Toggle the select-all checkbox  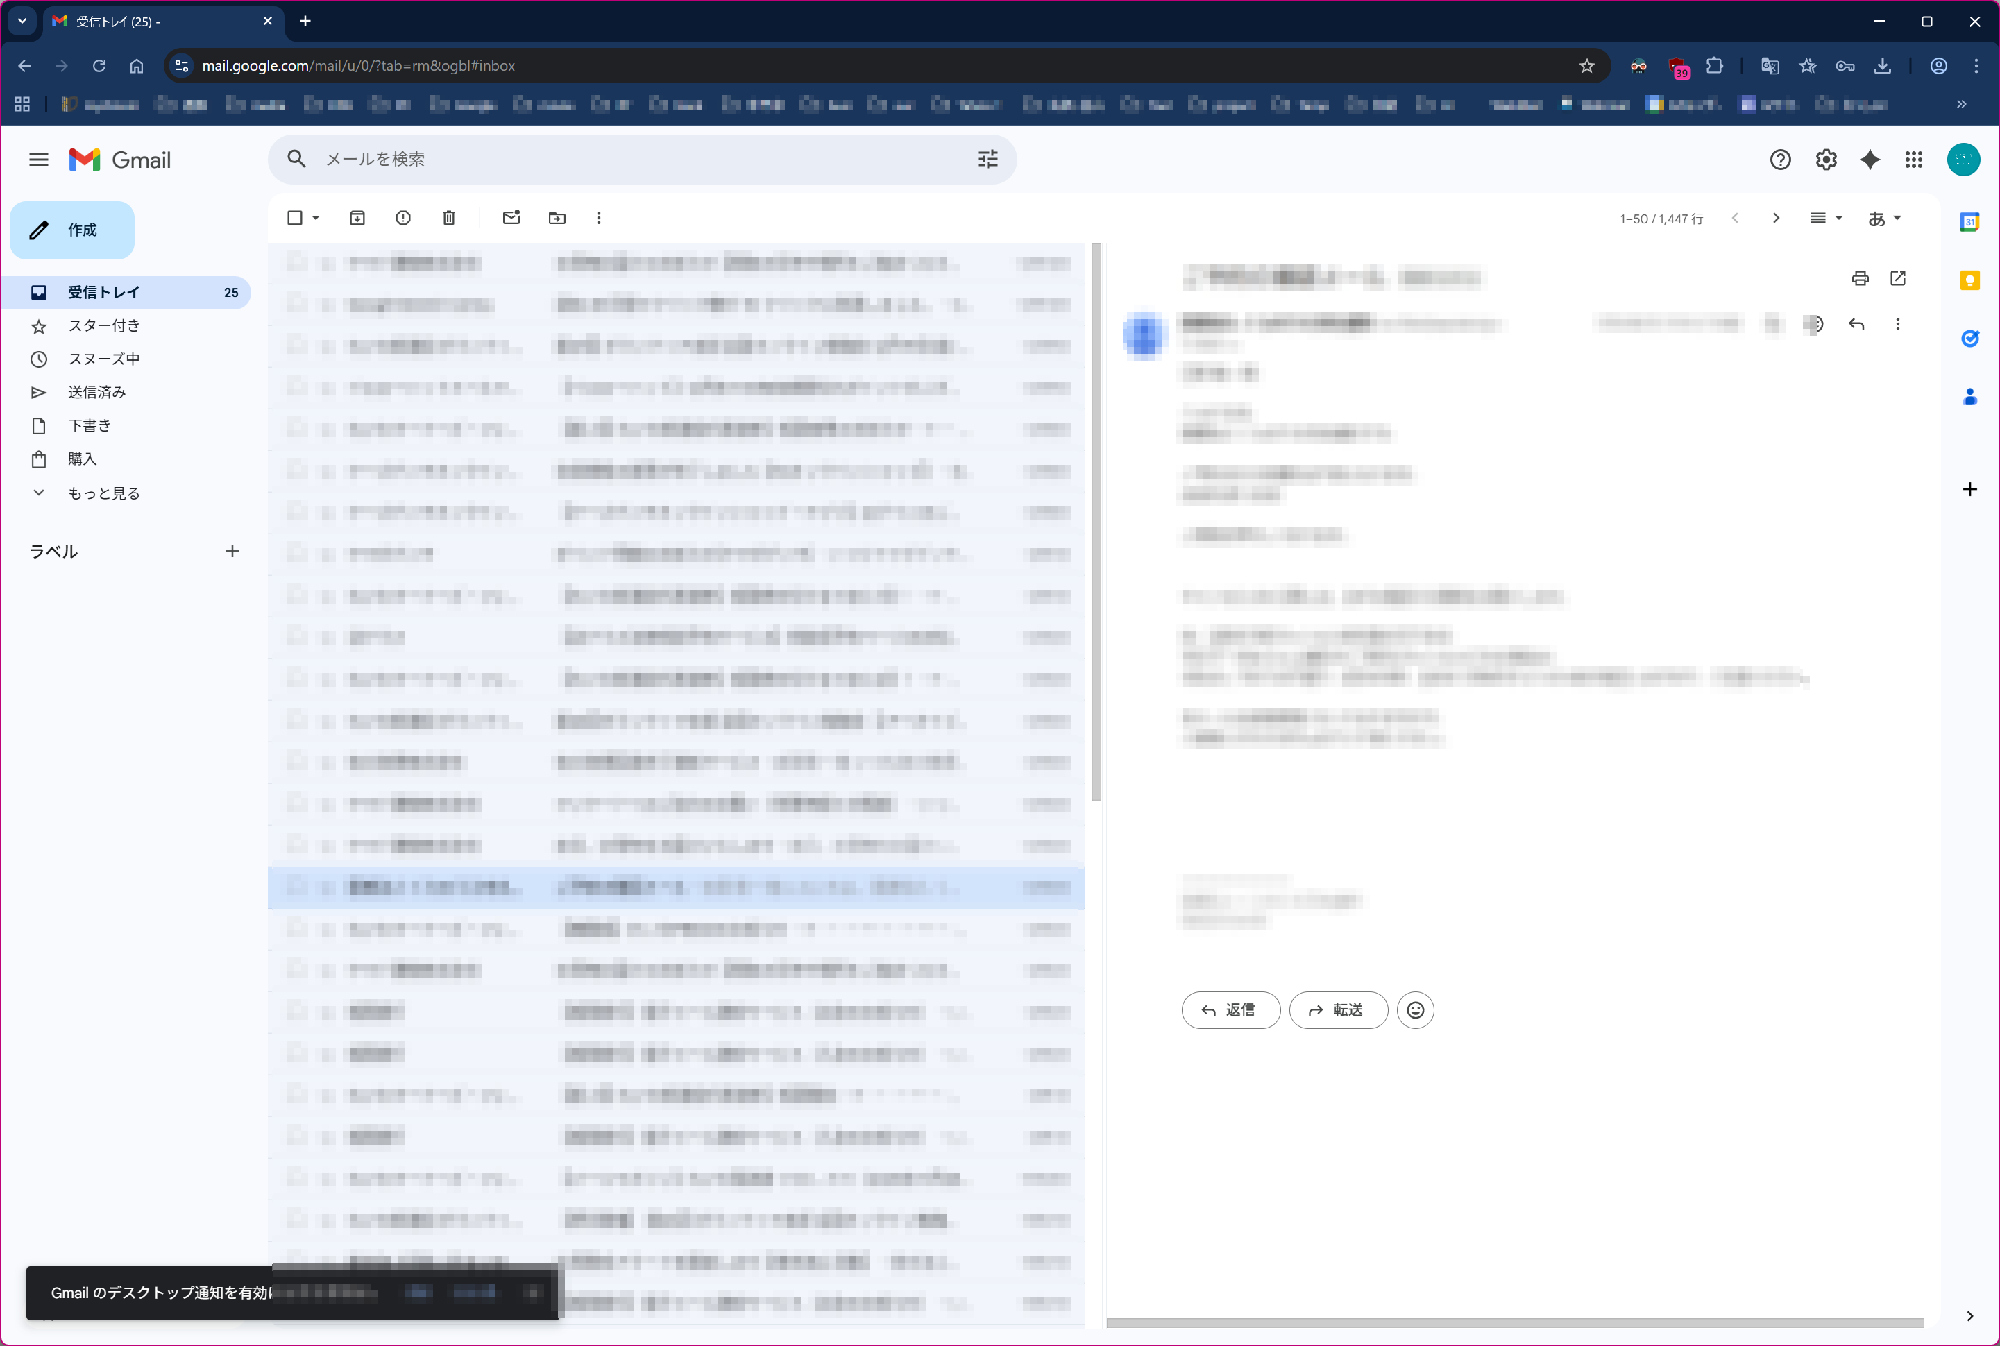coord(295,218)
